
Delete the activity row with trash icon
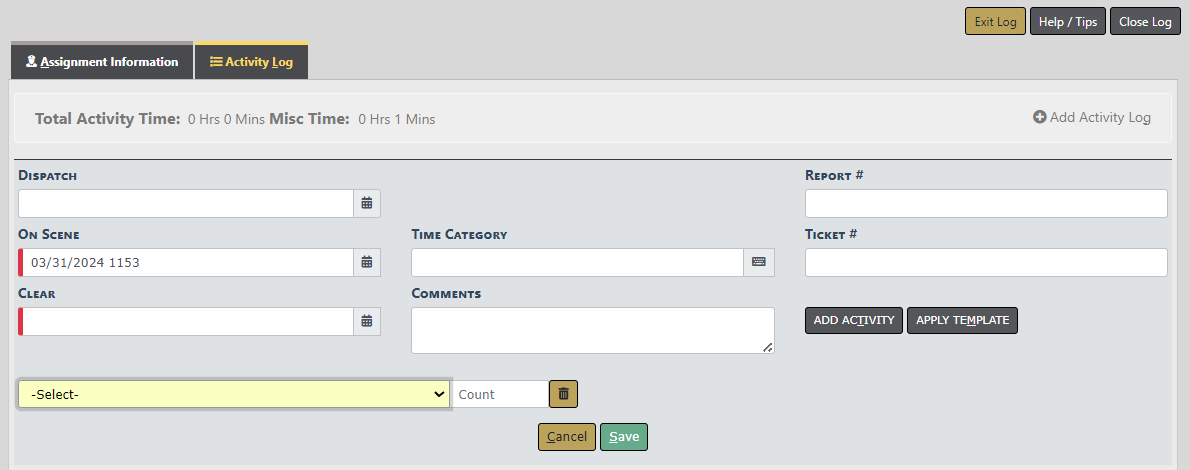tap(564, 394)
